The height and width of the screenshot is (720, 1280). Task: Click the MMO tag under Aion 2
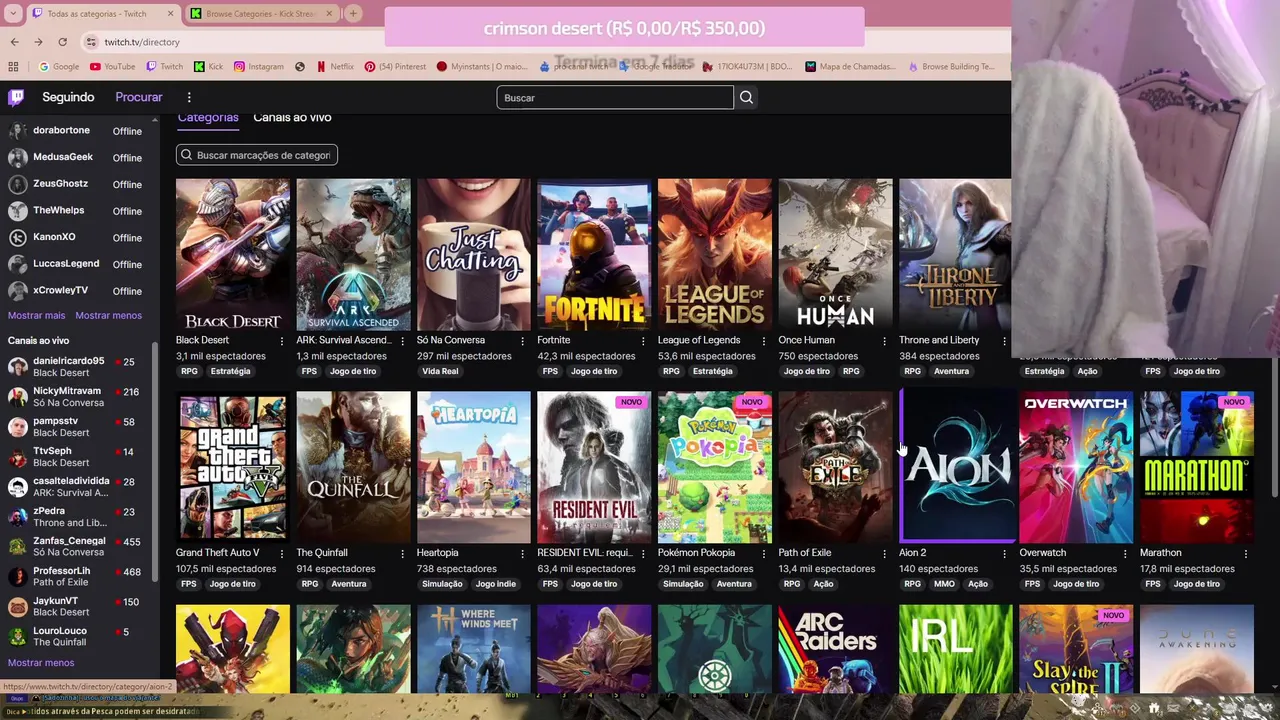click(x=944, y=584)
